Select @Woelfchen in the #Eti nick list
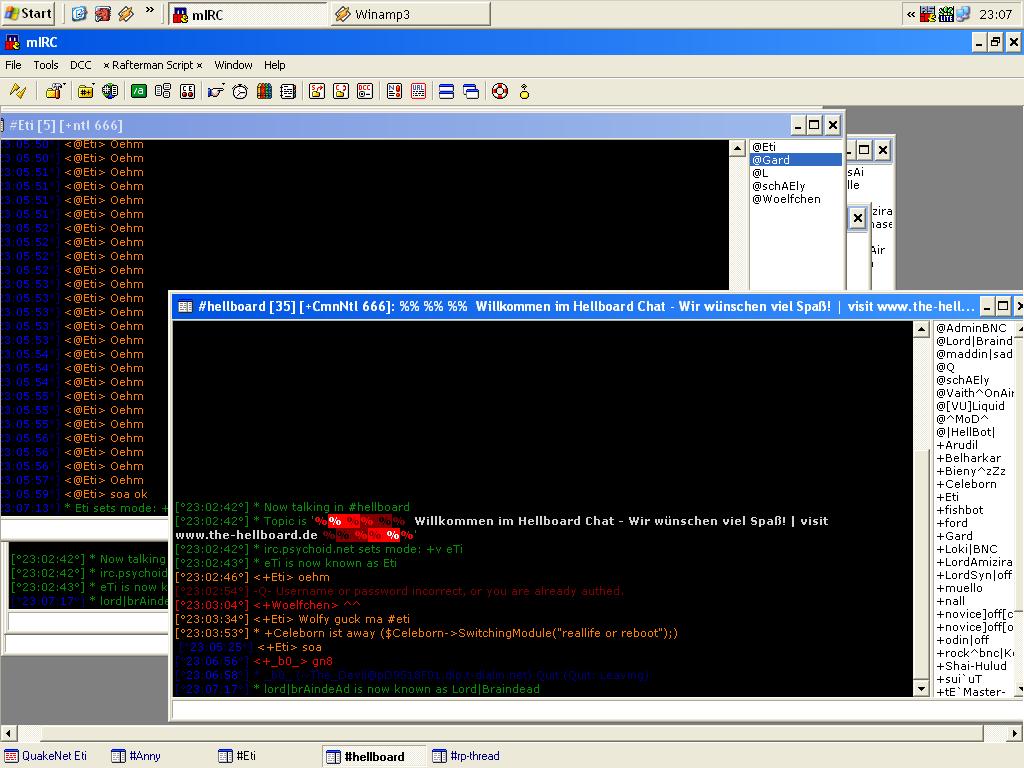The width and height of the screenshot is (1024, 768). point(786,199)
